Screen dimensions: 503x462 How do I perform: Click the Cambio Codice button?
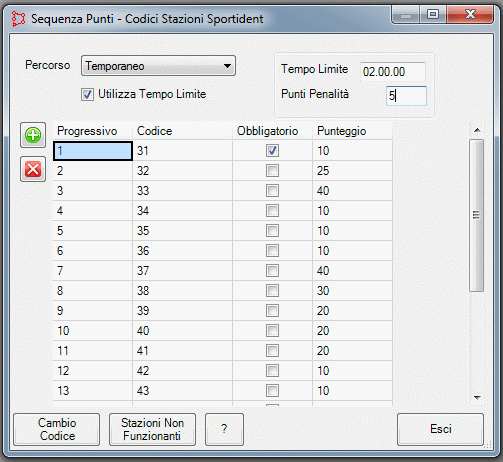pyautogui.click(x=57, y=429)
